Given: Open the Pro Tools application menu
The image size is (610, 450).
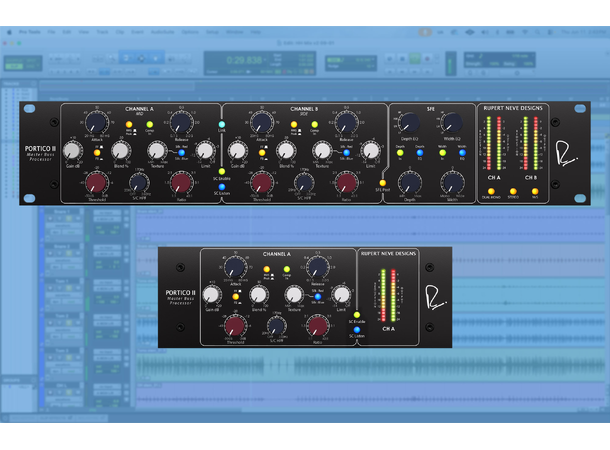Looking at the screenshot, I should coord(30,32).
